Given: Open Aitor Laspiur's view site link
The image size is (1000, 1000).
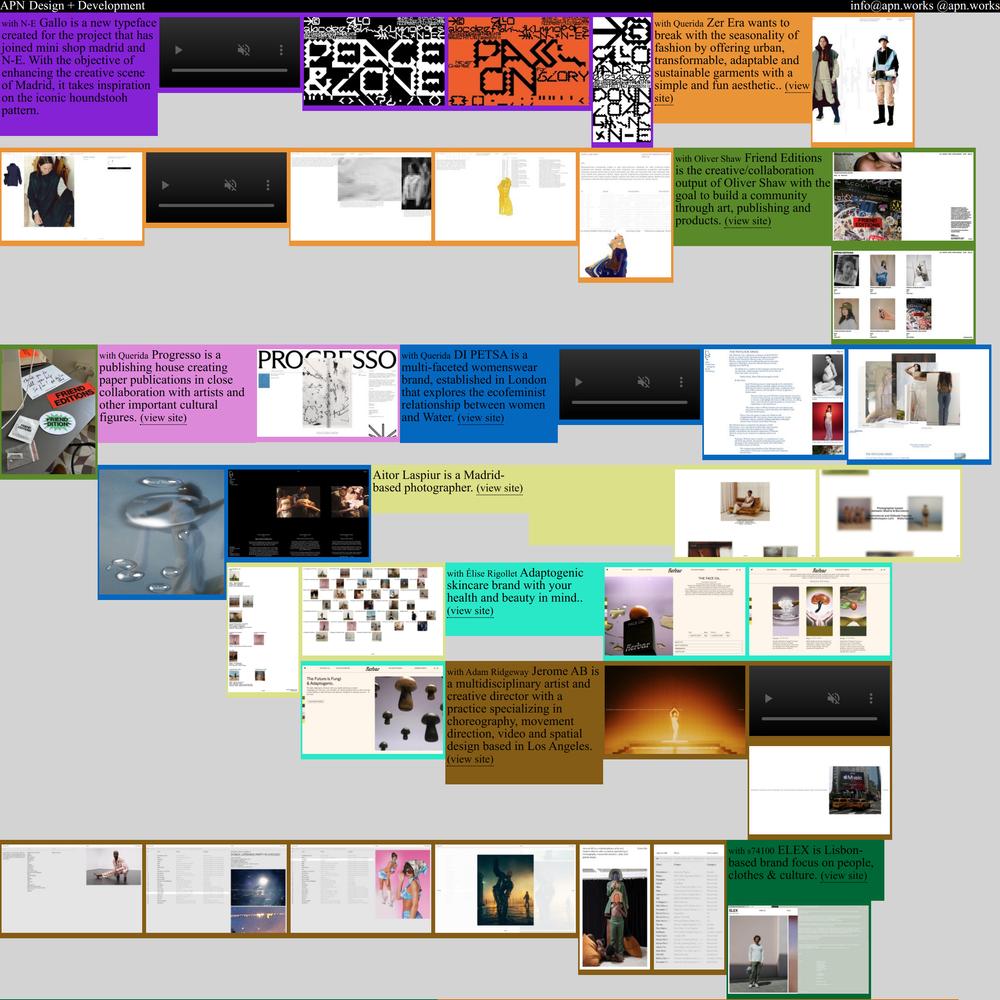Looking at the screenshot, I should coord(499,488).
